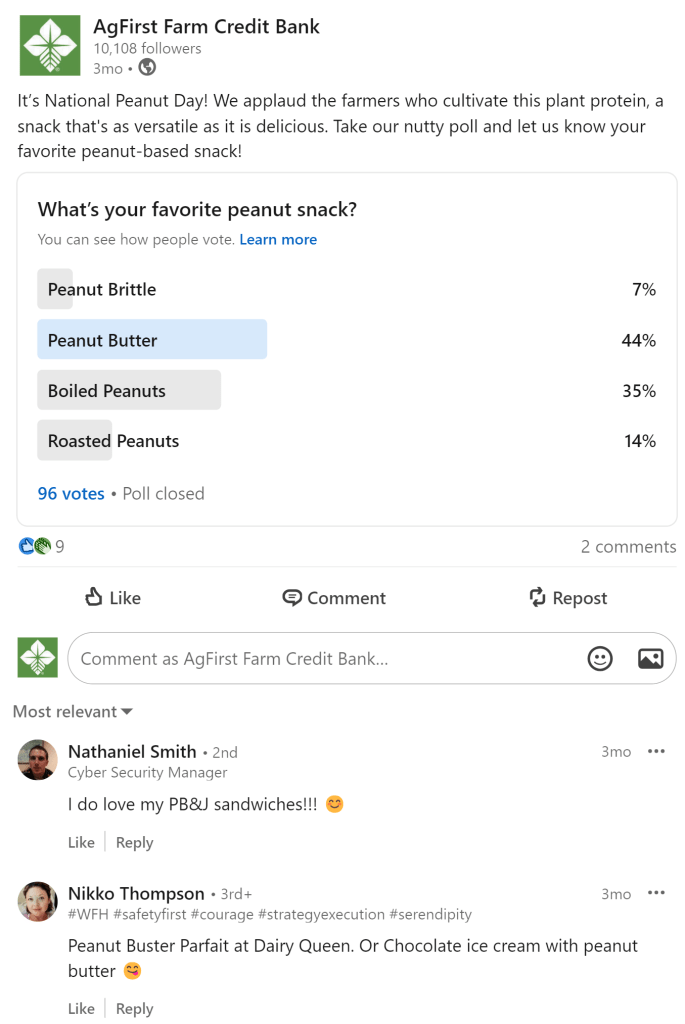Open Nikko Thompson's profile photo
Screen dimensions: 685x1024
[38, 902]
